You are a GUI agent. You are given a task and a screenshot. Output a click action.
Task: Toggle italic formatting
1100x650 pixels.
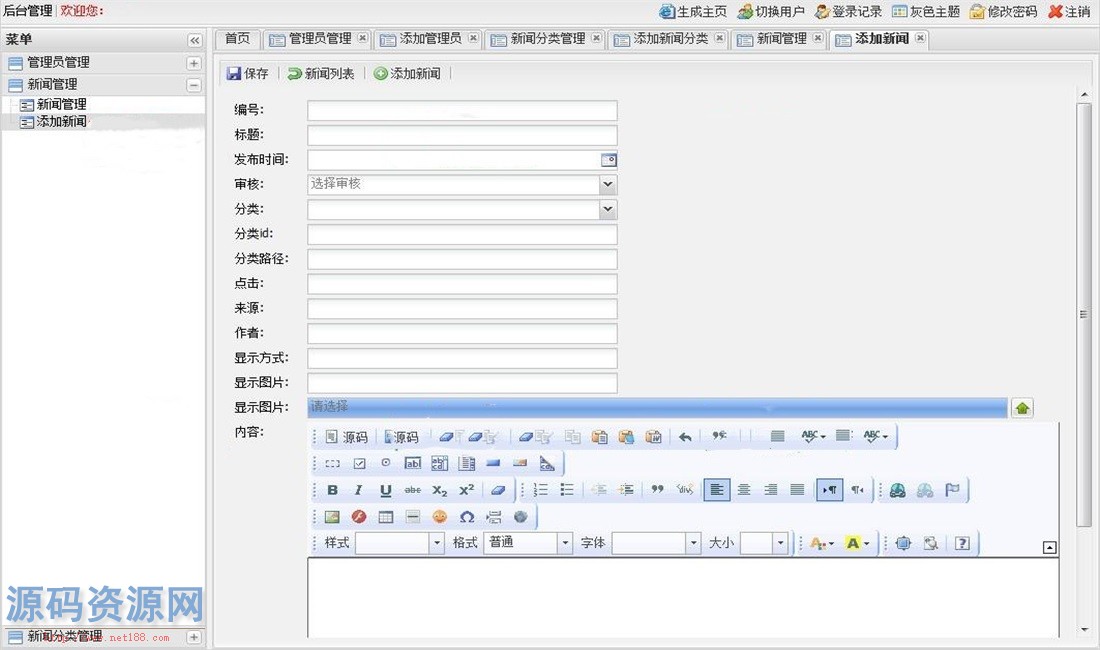(359, 490)
